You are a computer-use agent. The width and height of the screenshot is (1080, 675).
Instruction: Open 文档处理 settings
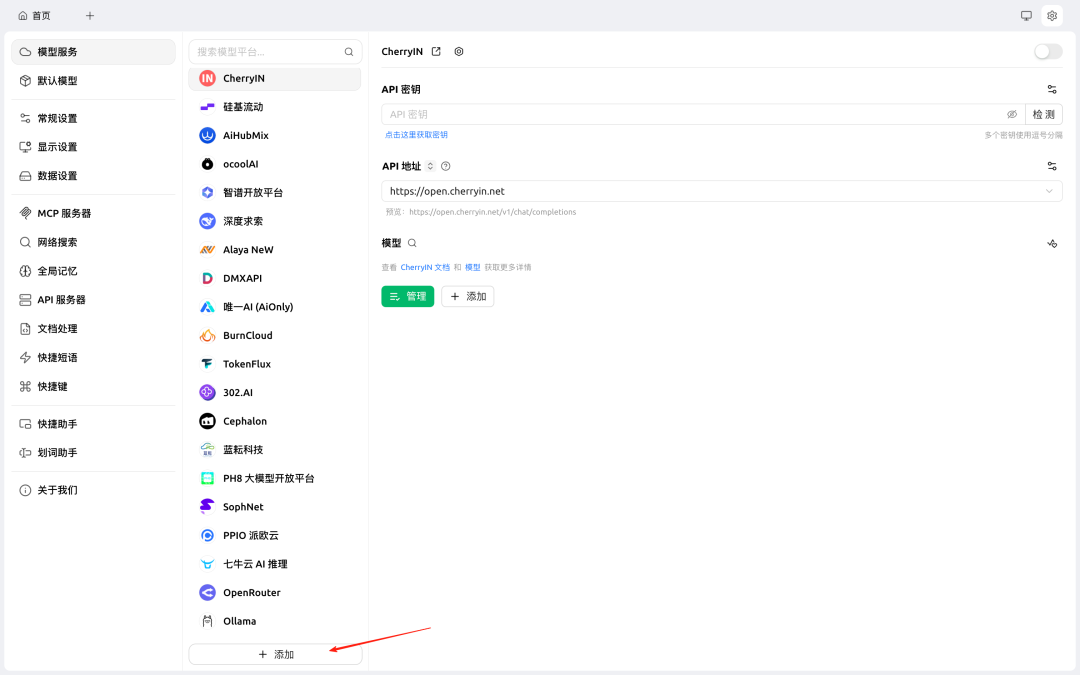94,329
